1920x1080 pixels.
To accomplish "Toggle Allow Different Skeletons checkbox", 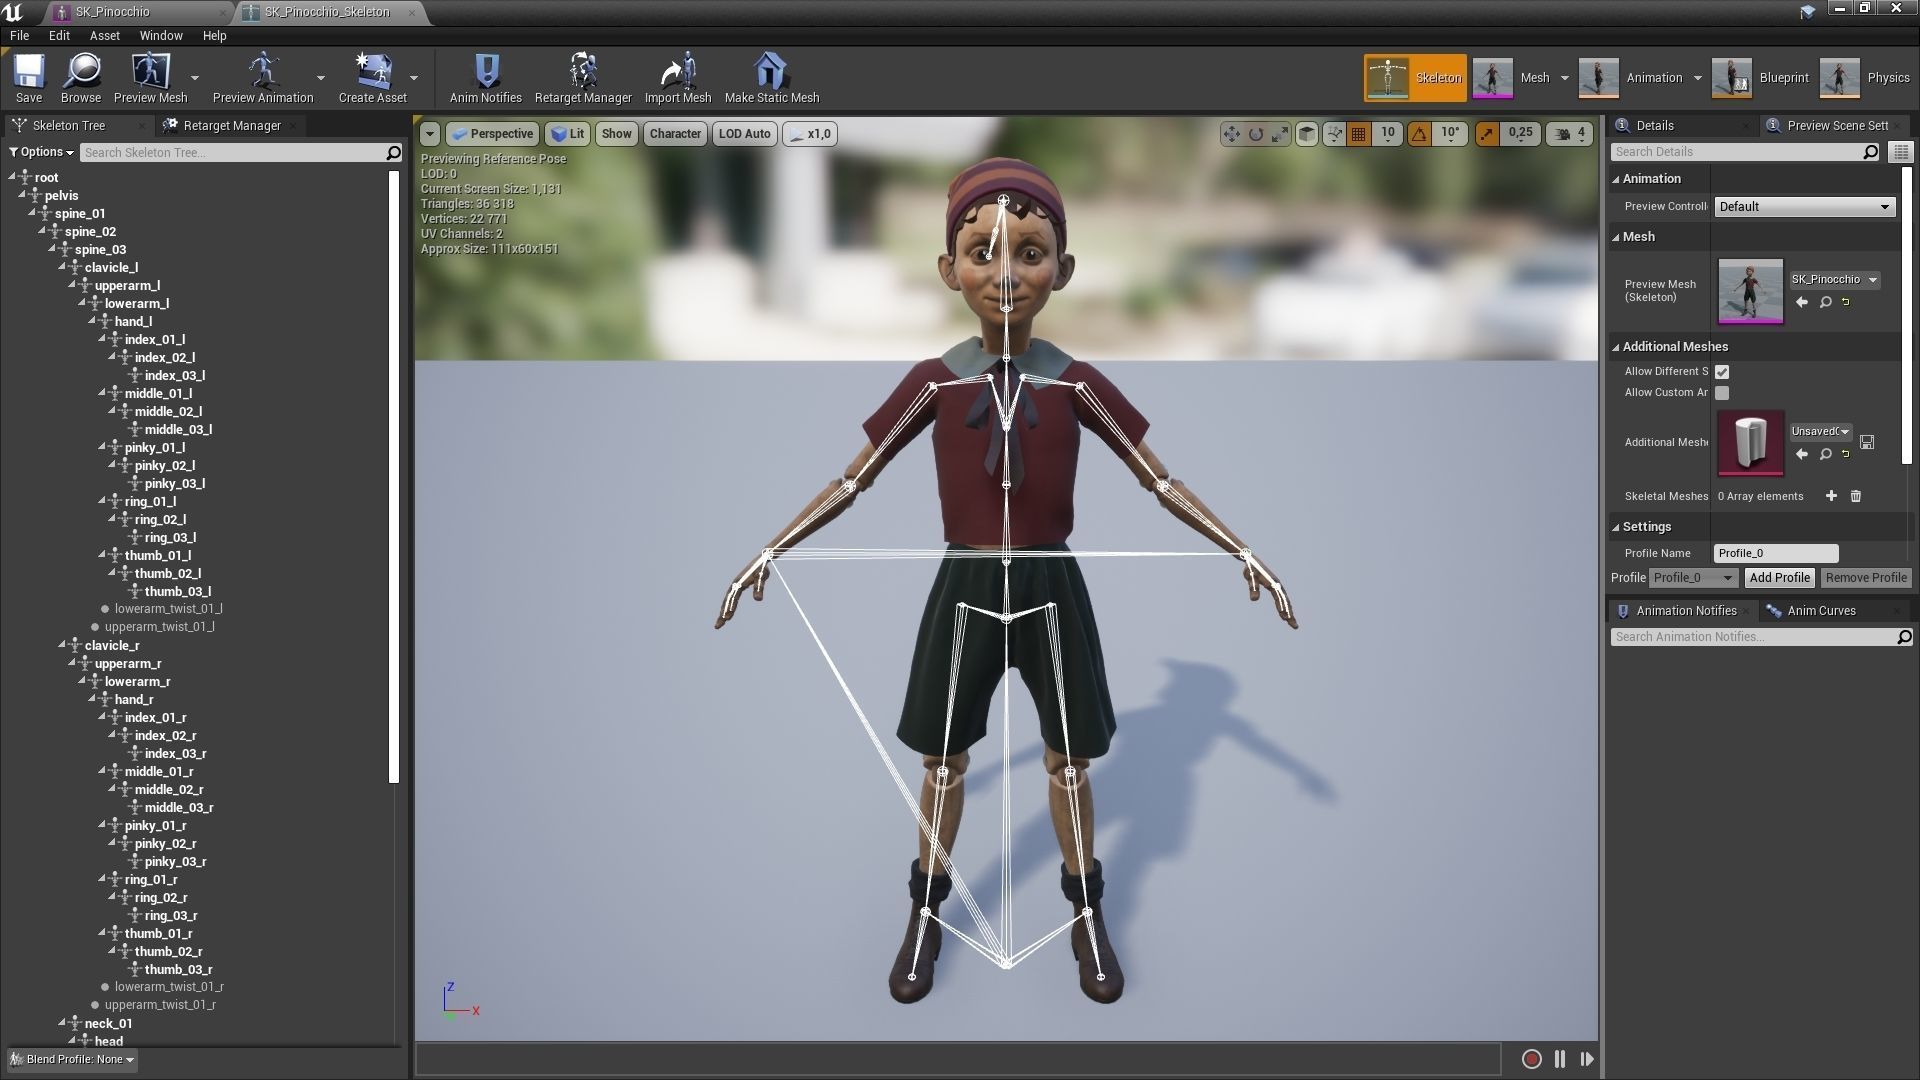I will point(1722,371).
